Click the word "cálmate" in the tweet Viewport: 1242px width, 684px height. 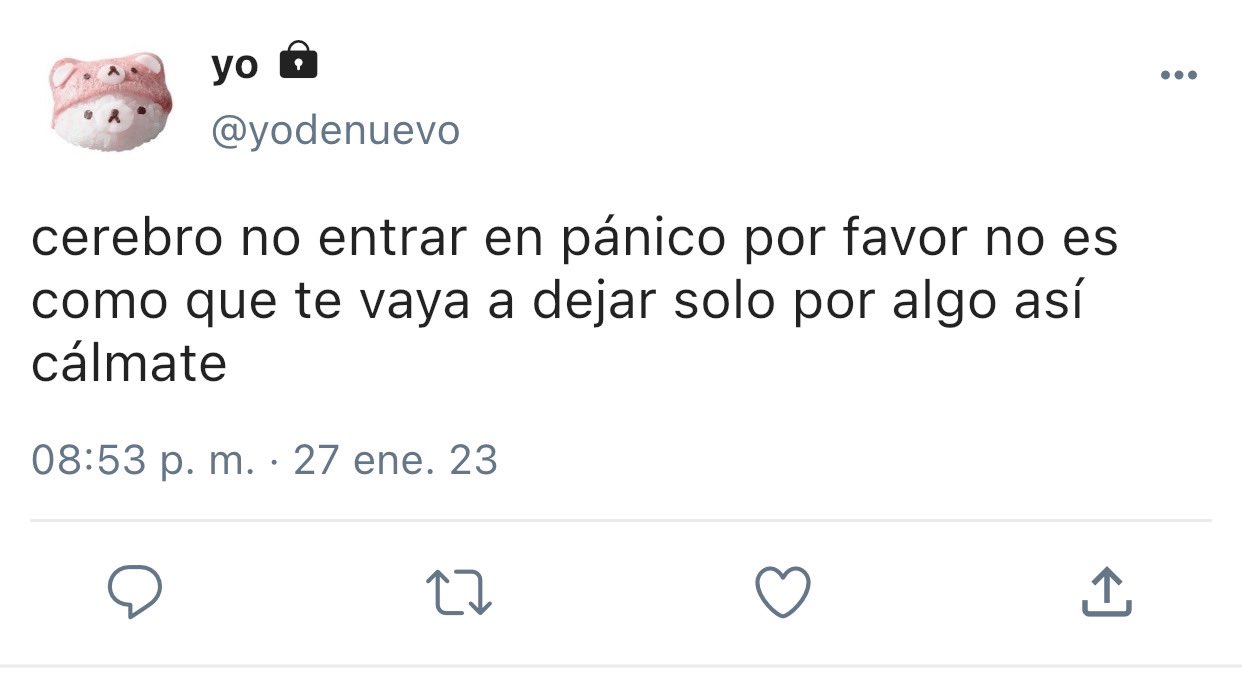pyautogui.click(x=130, y=365)
